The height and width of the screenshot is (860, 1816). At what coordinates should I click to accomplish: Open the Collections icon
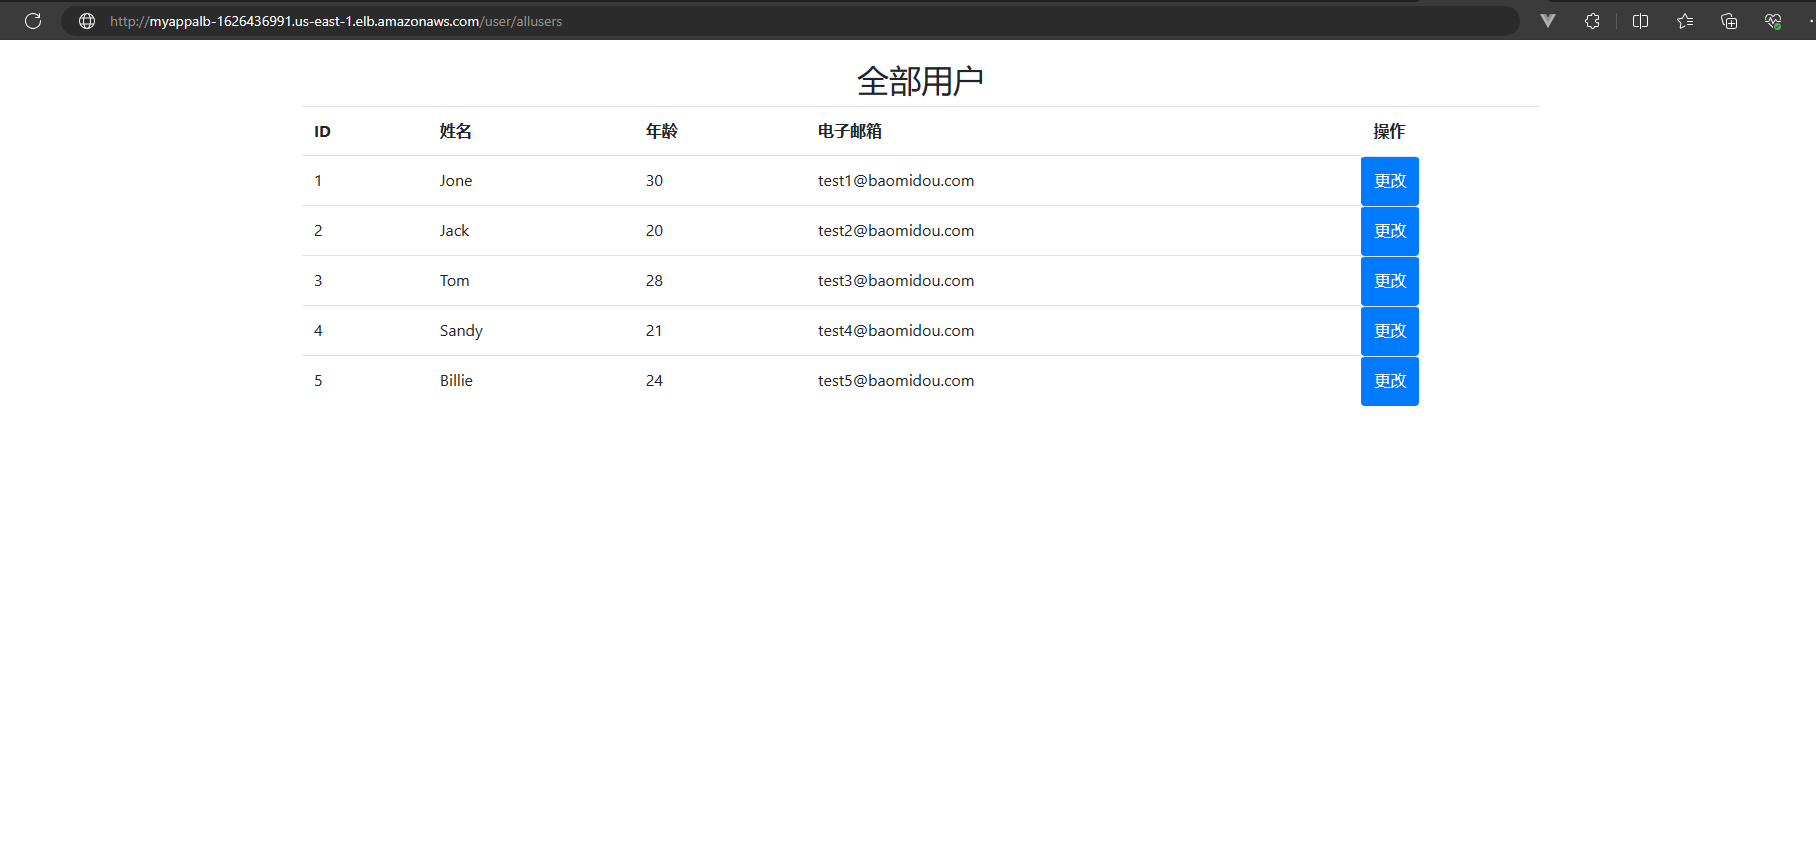[1729, 21]
